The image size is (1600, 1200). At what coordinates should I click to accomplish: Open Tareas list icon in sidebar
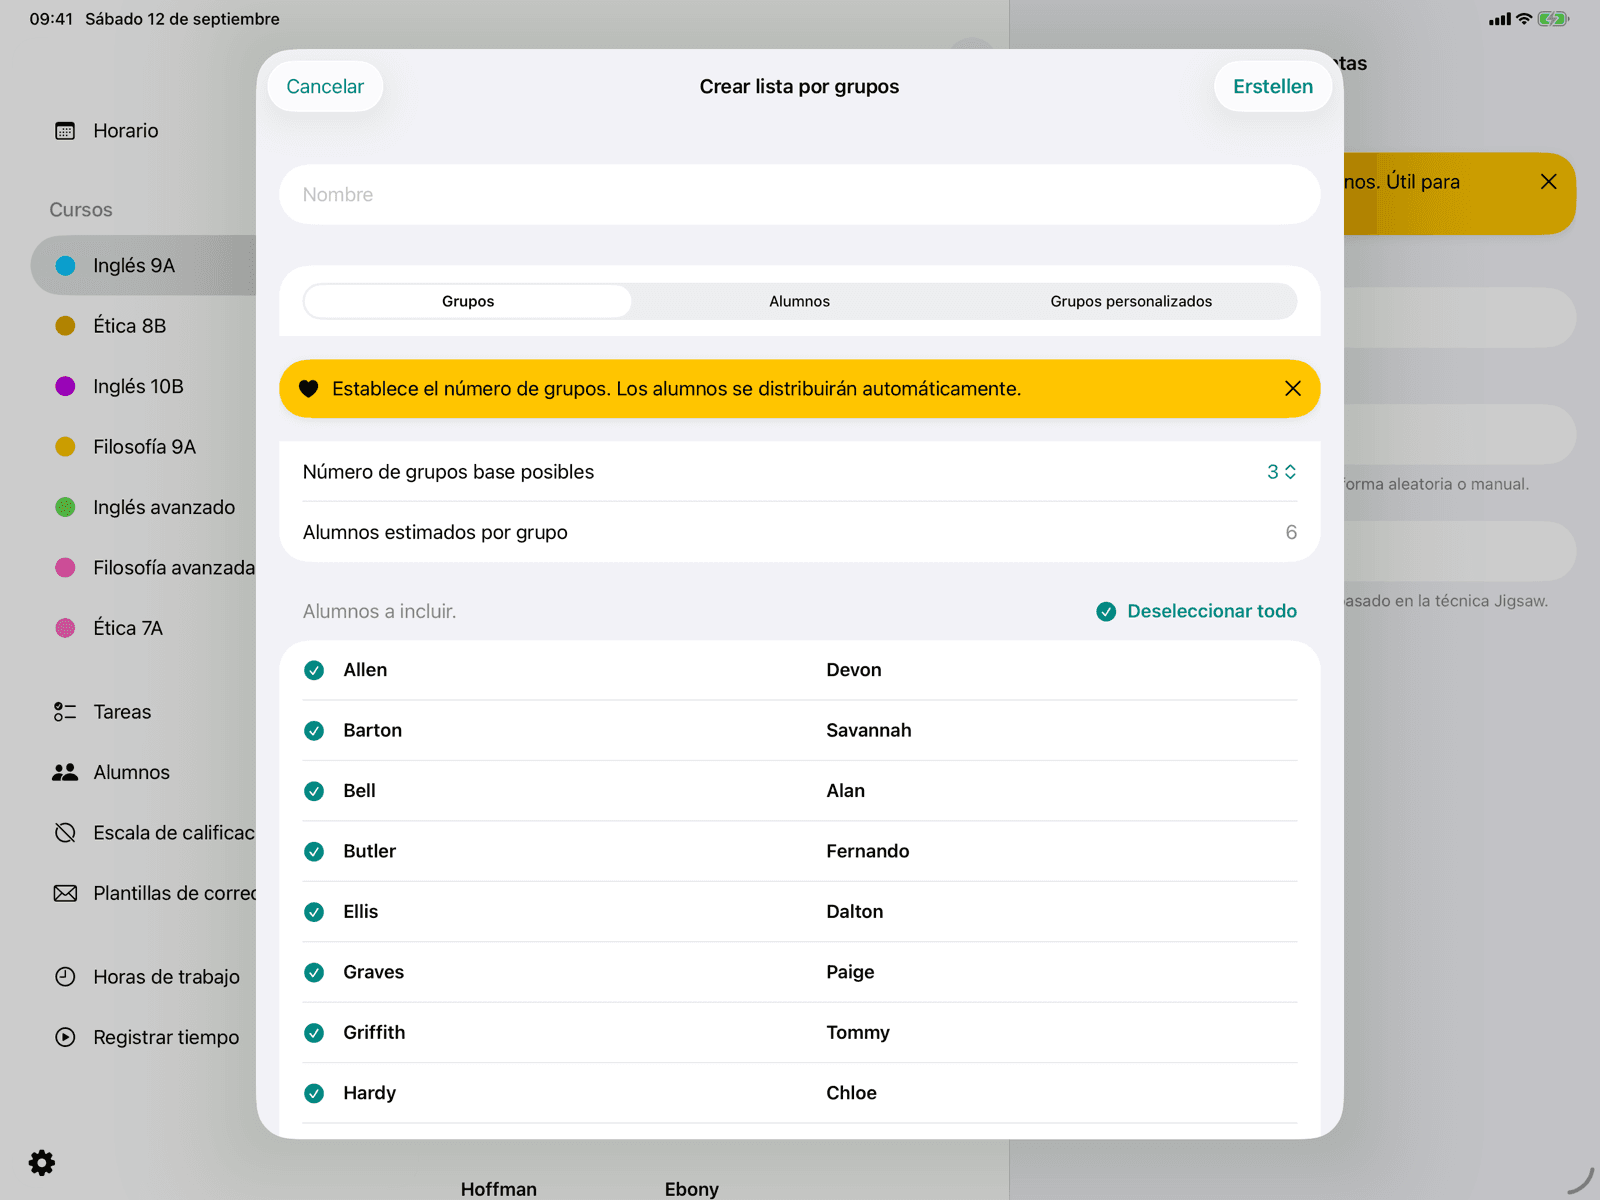(65, 712)
